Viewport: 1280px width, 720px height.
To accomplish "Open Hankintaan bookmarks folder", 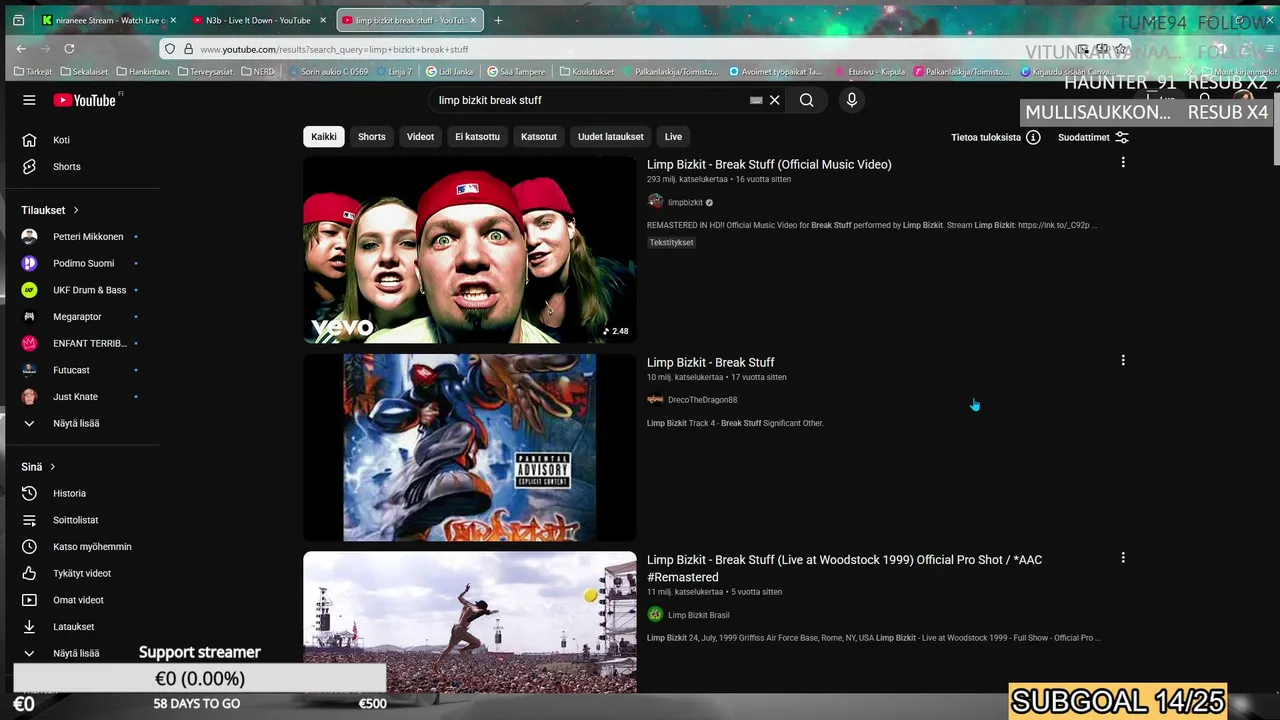I will click(143, 72).
